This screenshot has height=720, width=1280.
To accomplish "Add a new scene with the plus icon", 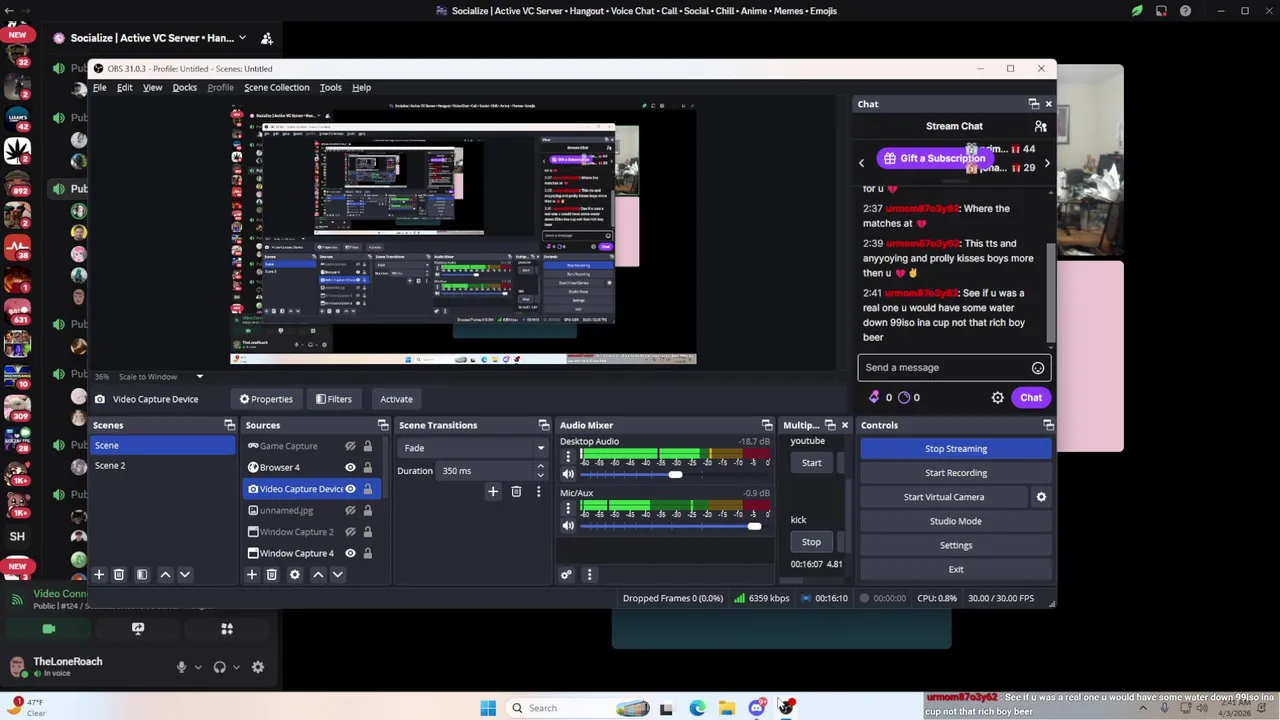I will (x=99, y=575).
